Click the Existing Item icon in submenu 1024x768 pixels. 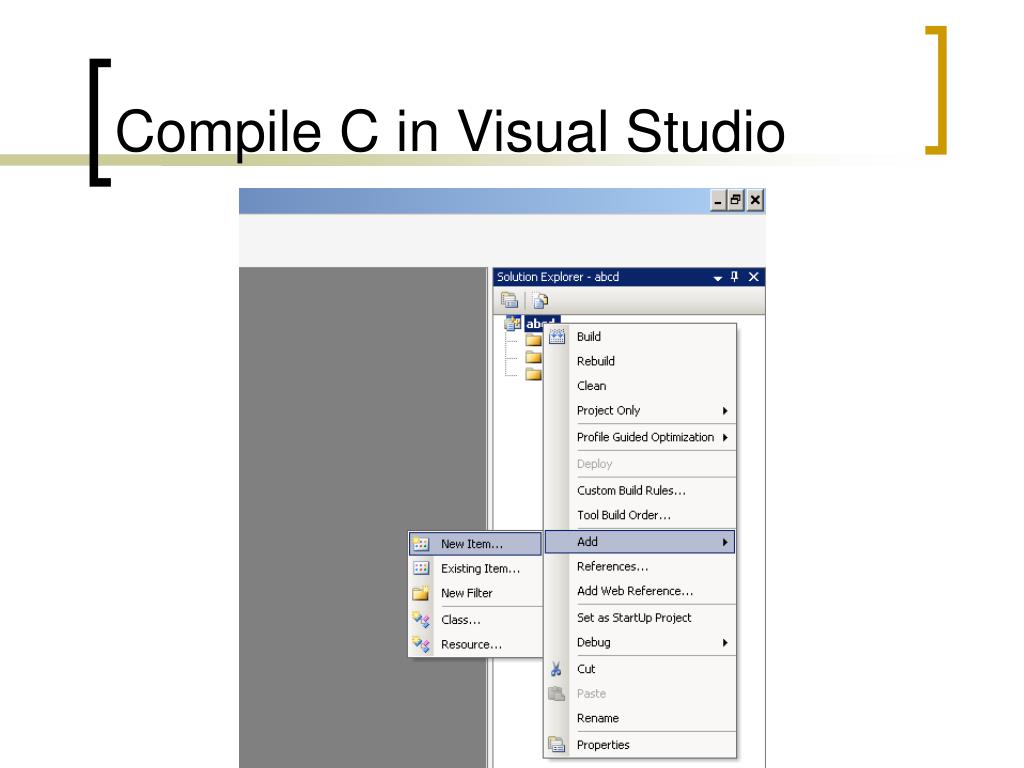point(421,568)
